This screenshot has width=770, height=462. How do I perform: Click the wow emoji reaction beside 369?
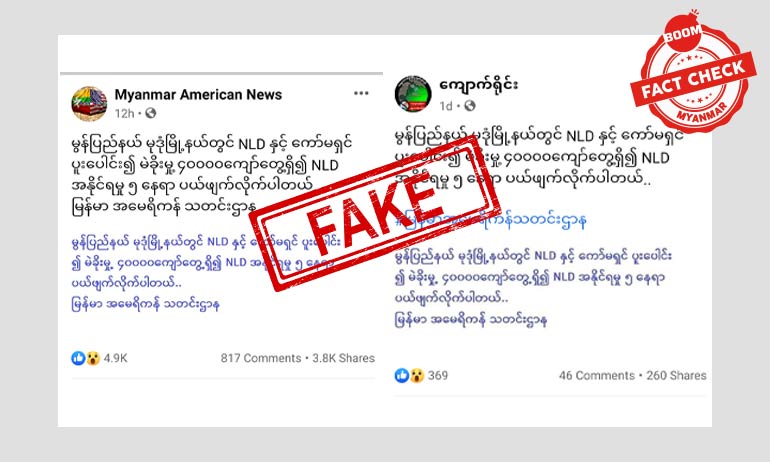click(417, 376)
